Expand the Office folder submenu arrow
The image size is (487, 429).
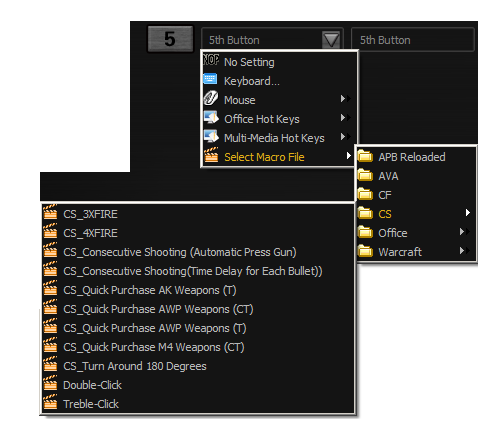[x=464, y=232]
